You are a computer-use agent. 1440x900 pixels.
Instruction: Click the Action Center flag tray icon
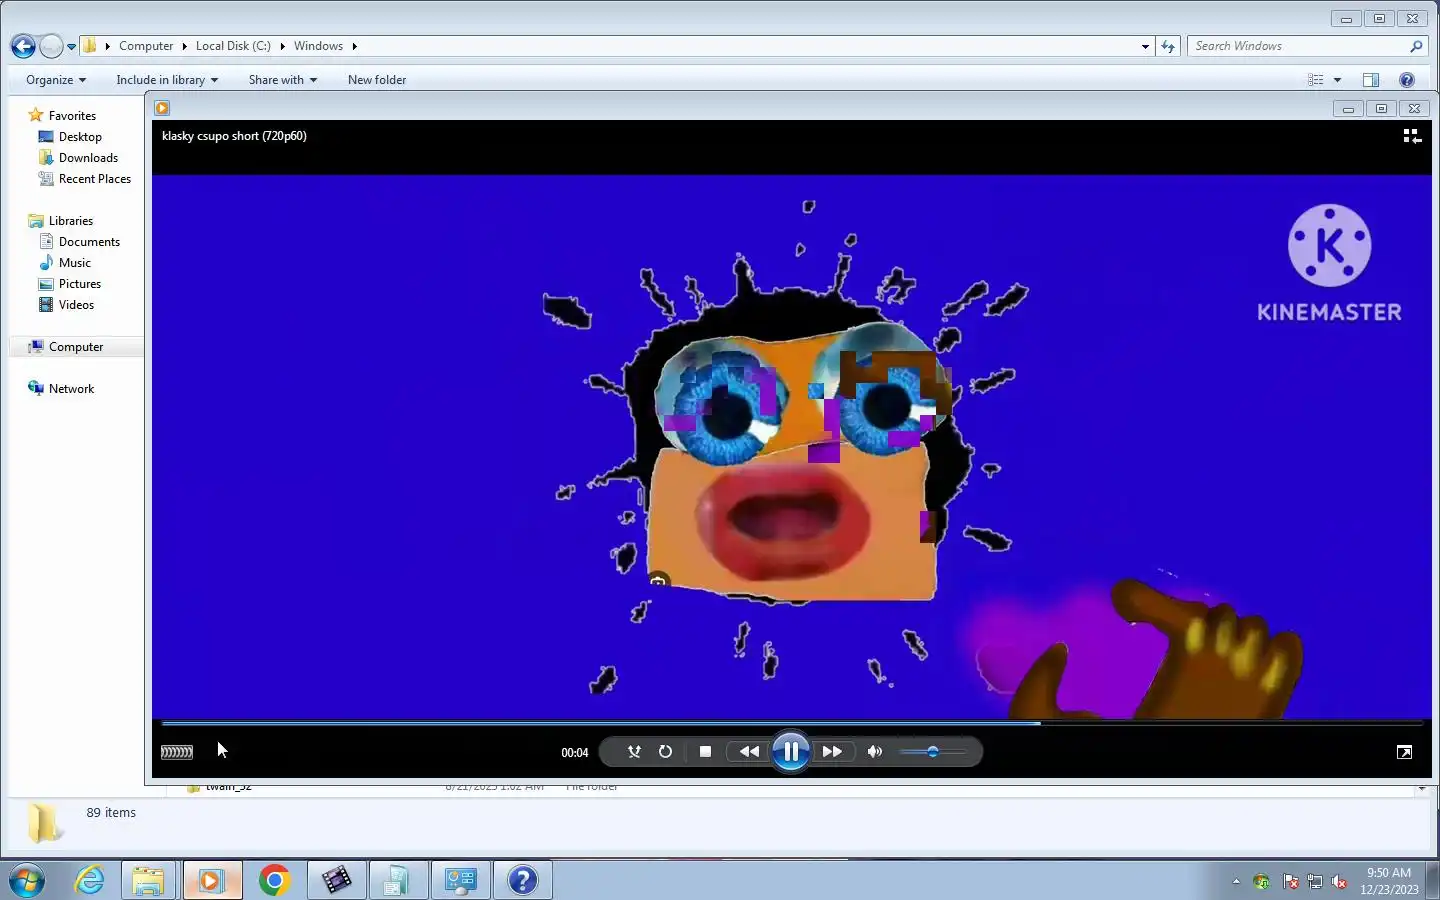pyautogui.click(x=1291, y=881)
